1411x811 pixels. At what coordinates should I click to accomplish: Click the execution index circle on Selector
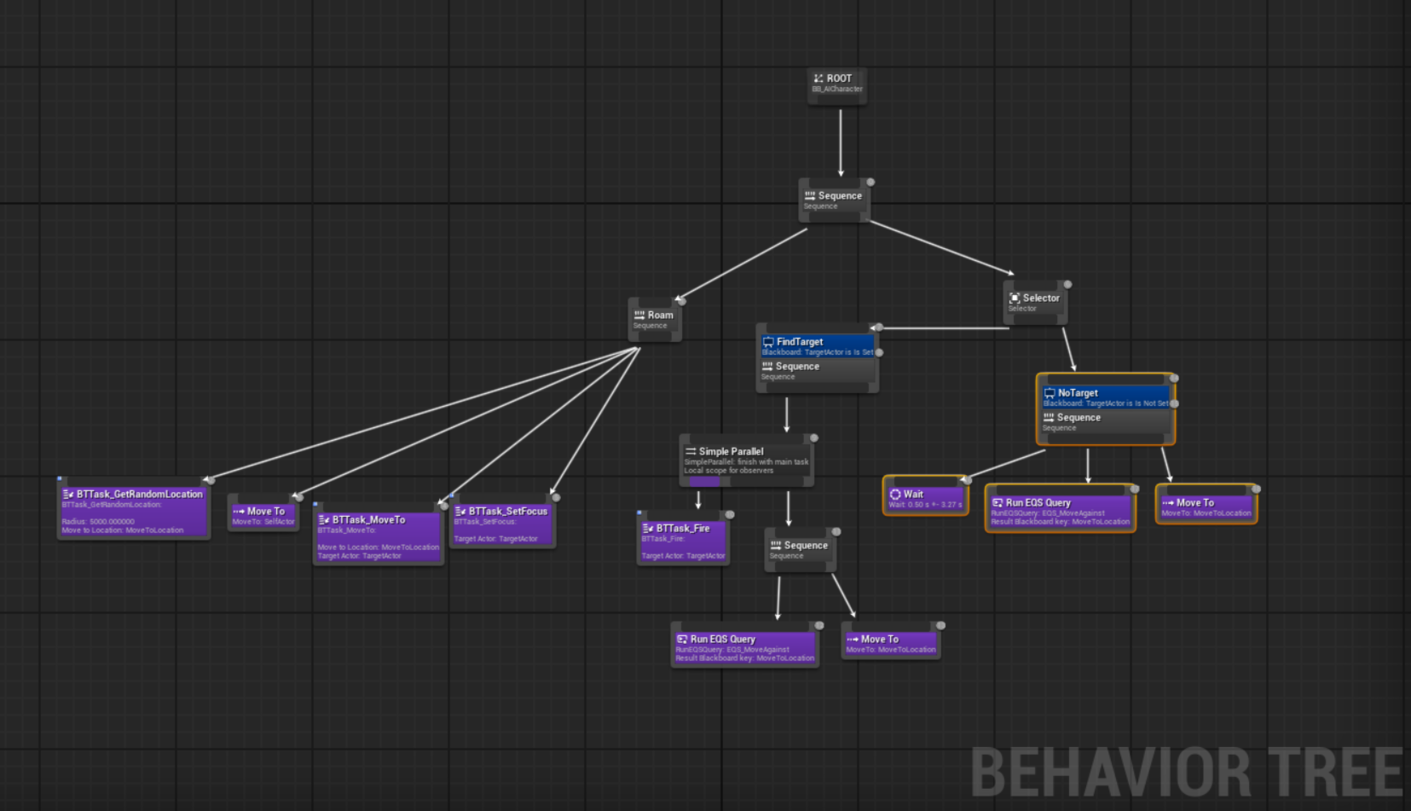click(1068, 285)
